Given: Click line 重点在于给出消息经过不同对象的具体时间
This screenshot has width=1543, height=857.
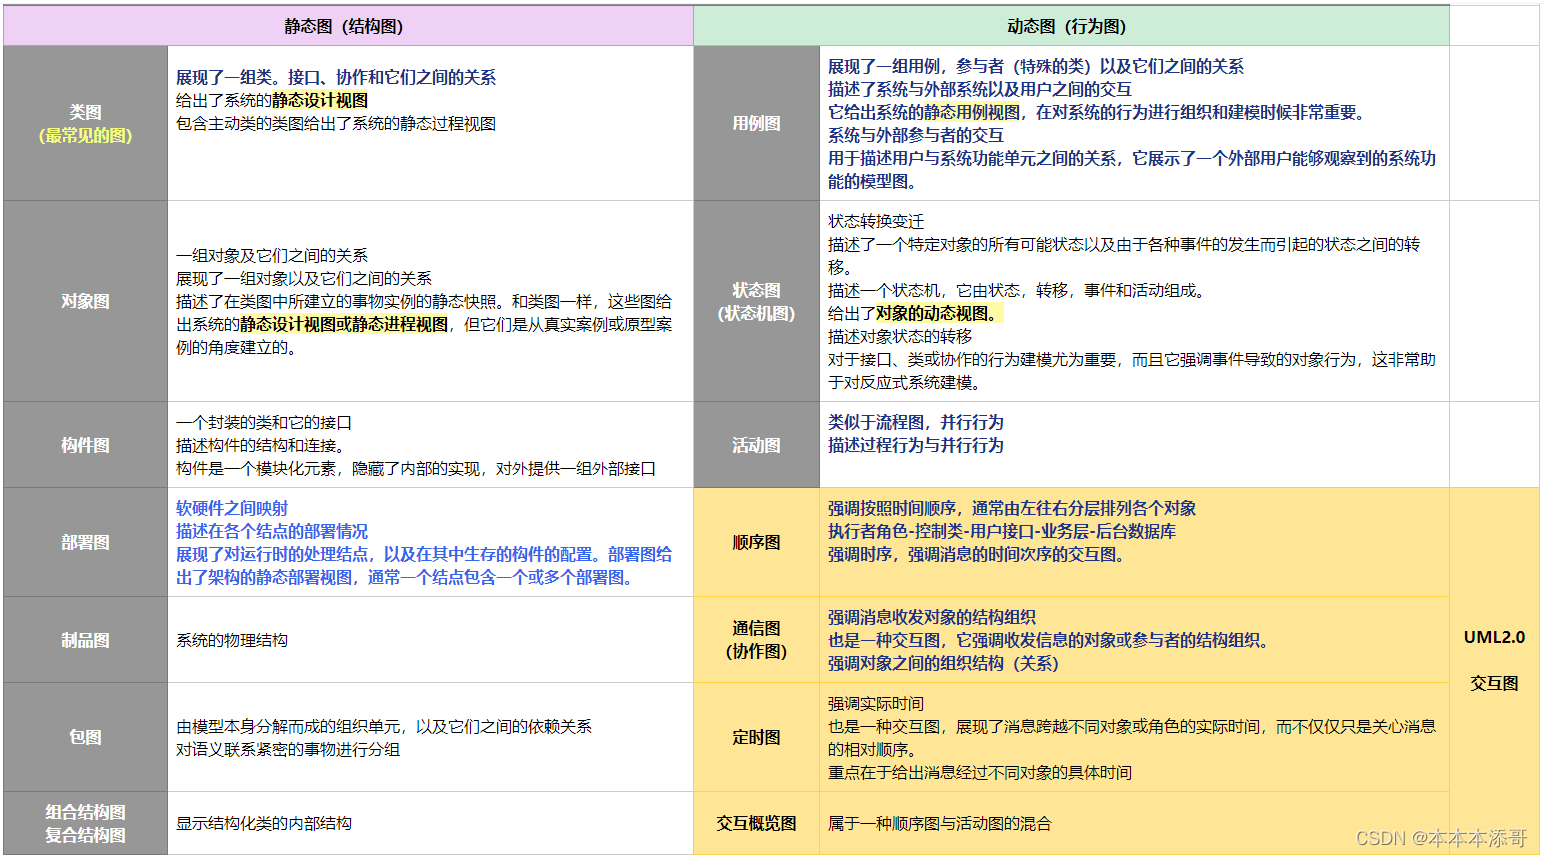Looking at the screenshot, I should 980,772.
